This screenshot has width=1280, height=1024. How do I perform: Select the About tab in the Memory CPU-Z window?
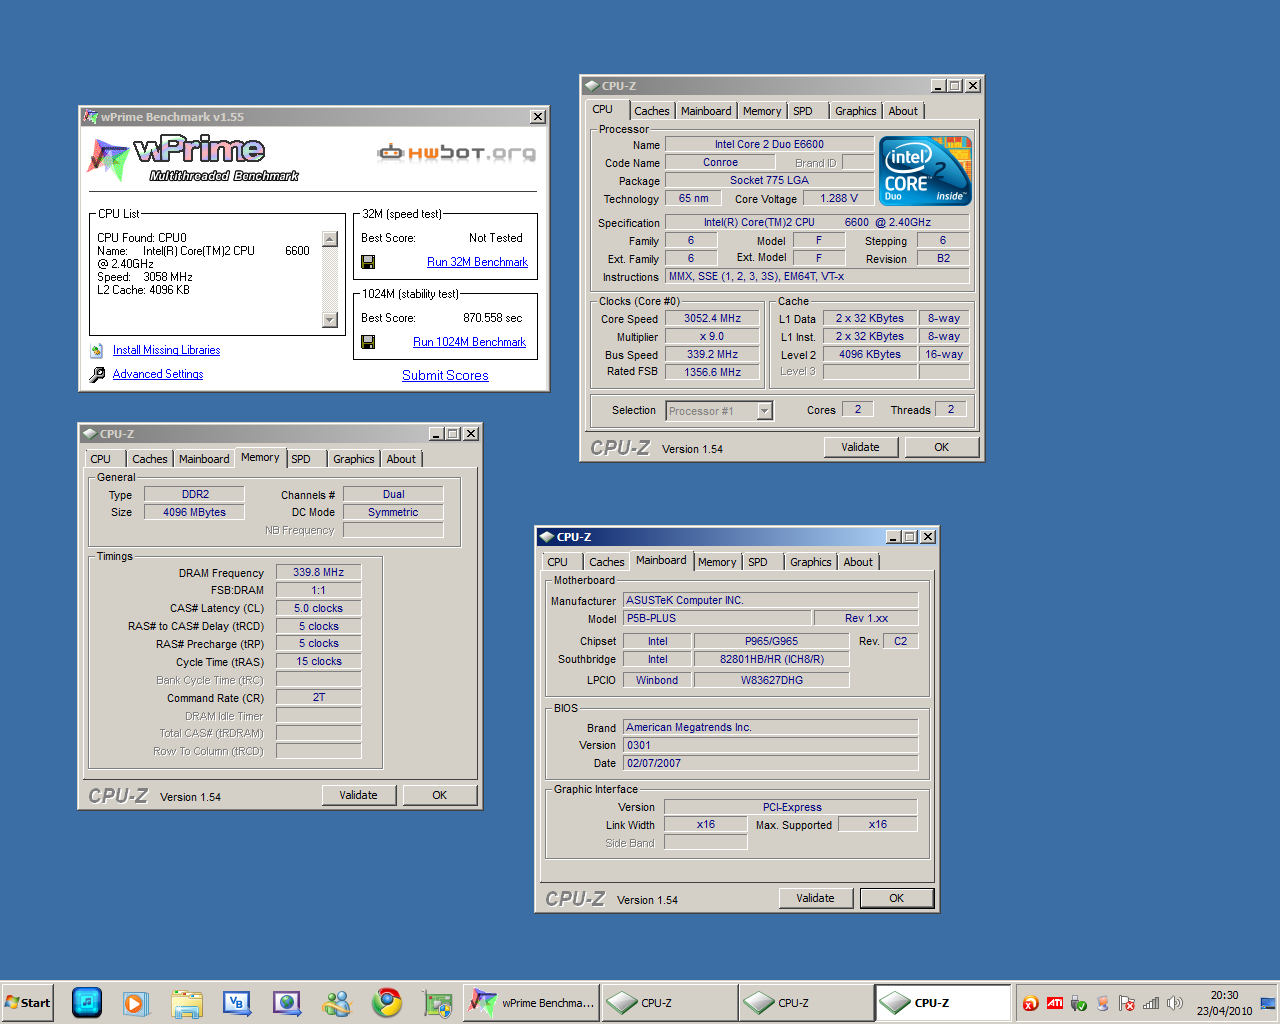pyautogui.click(x=401, y=459)
